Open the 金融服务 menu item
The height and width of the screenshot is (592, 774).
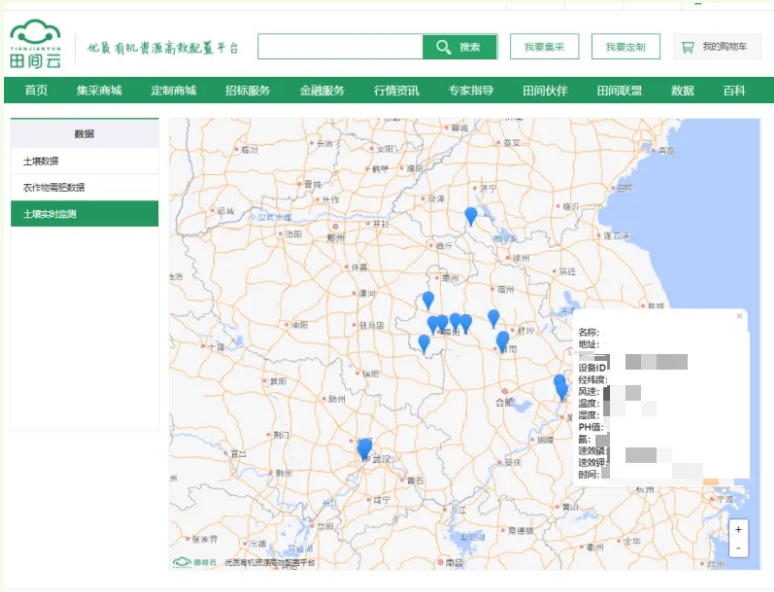tap(322, 91)
